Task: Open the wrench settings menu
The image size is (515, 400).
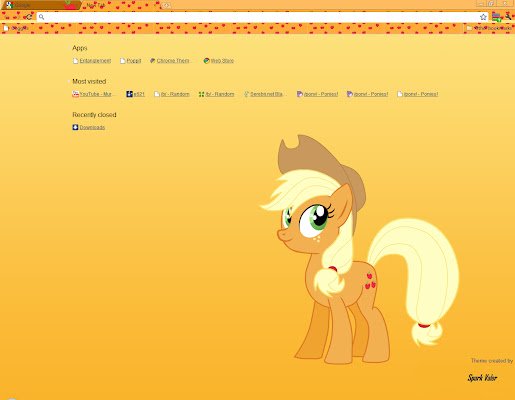Action: point(508,16)
